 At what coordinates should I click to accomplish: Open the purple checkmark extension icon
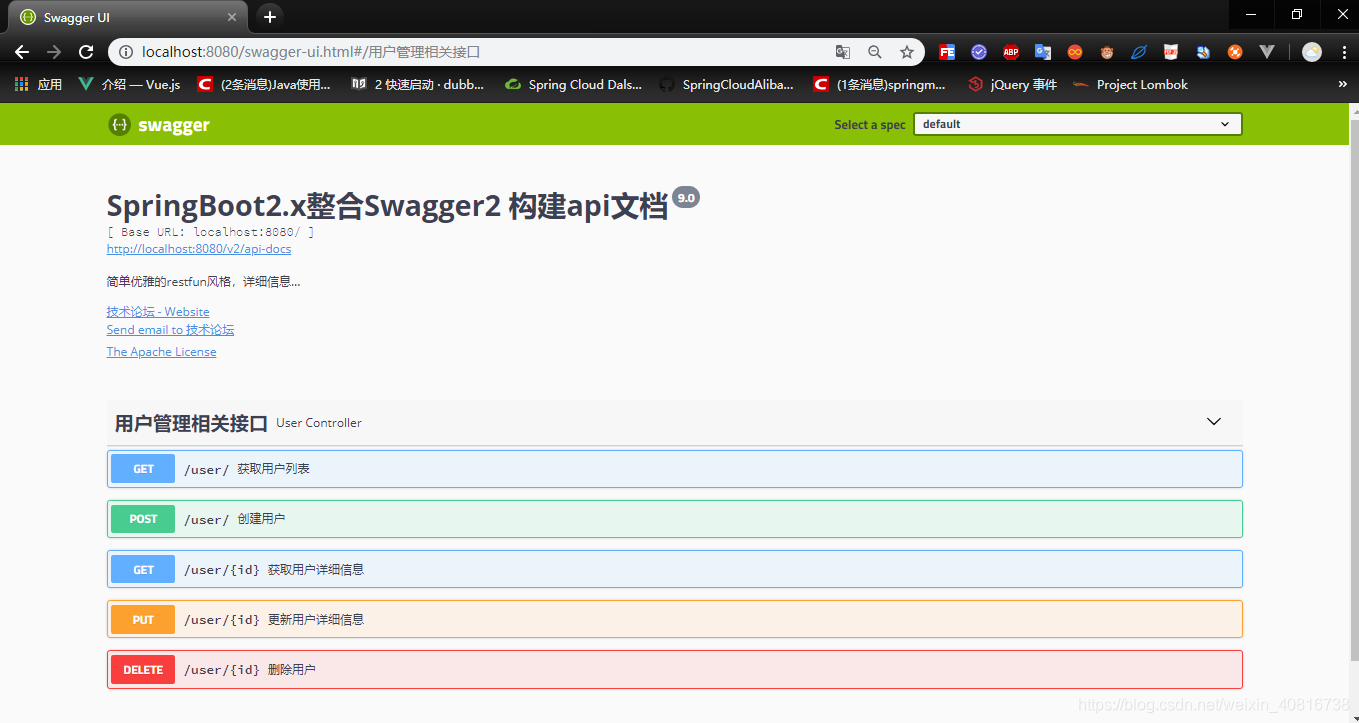979,52
